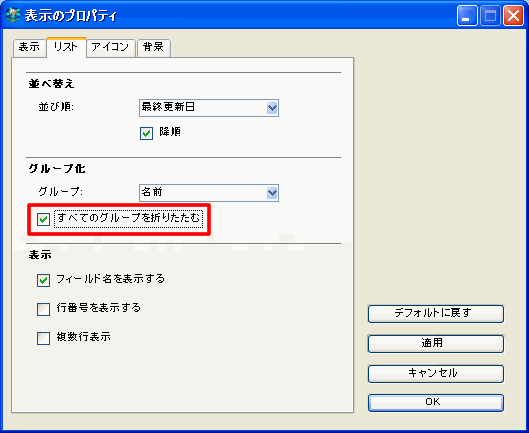The image size is (529, 433).
Task: Enable 行番号を表示する checkbox
Action: pyautogui.click(x=44, y=309)
